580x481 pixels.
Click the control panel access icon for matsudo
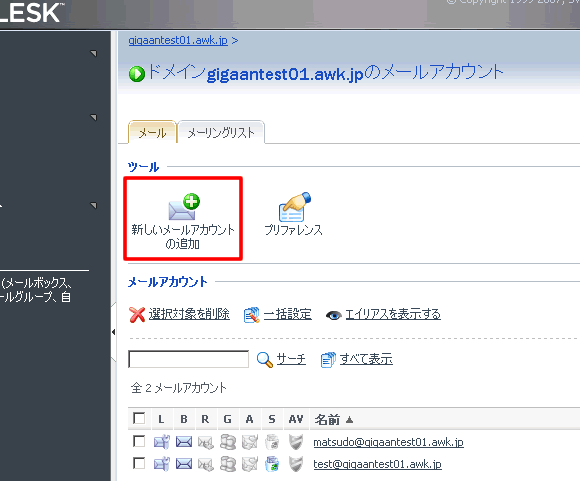[x=162, y=442]
